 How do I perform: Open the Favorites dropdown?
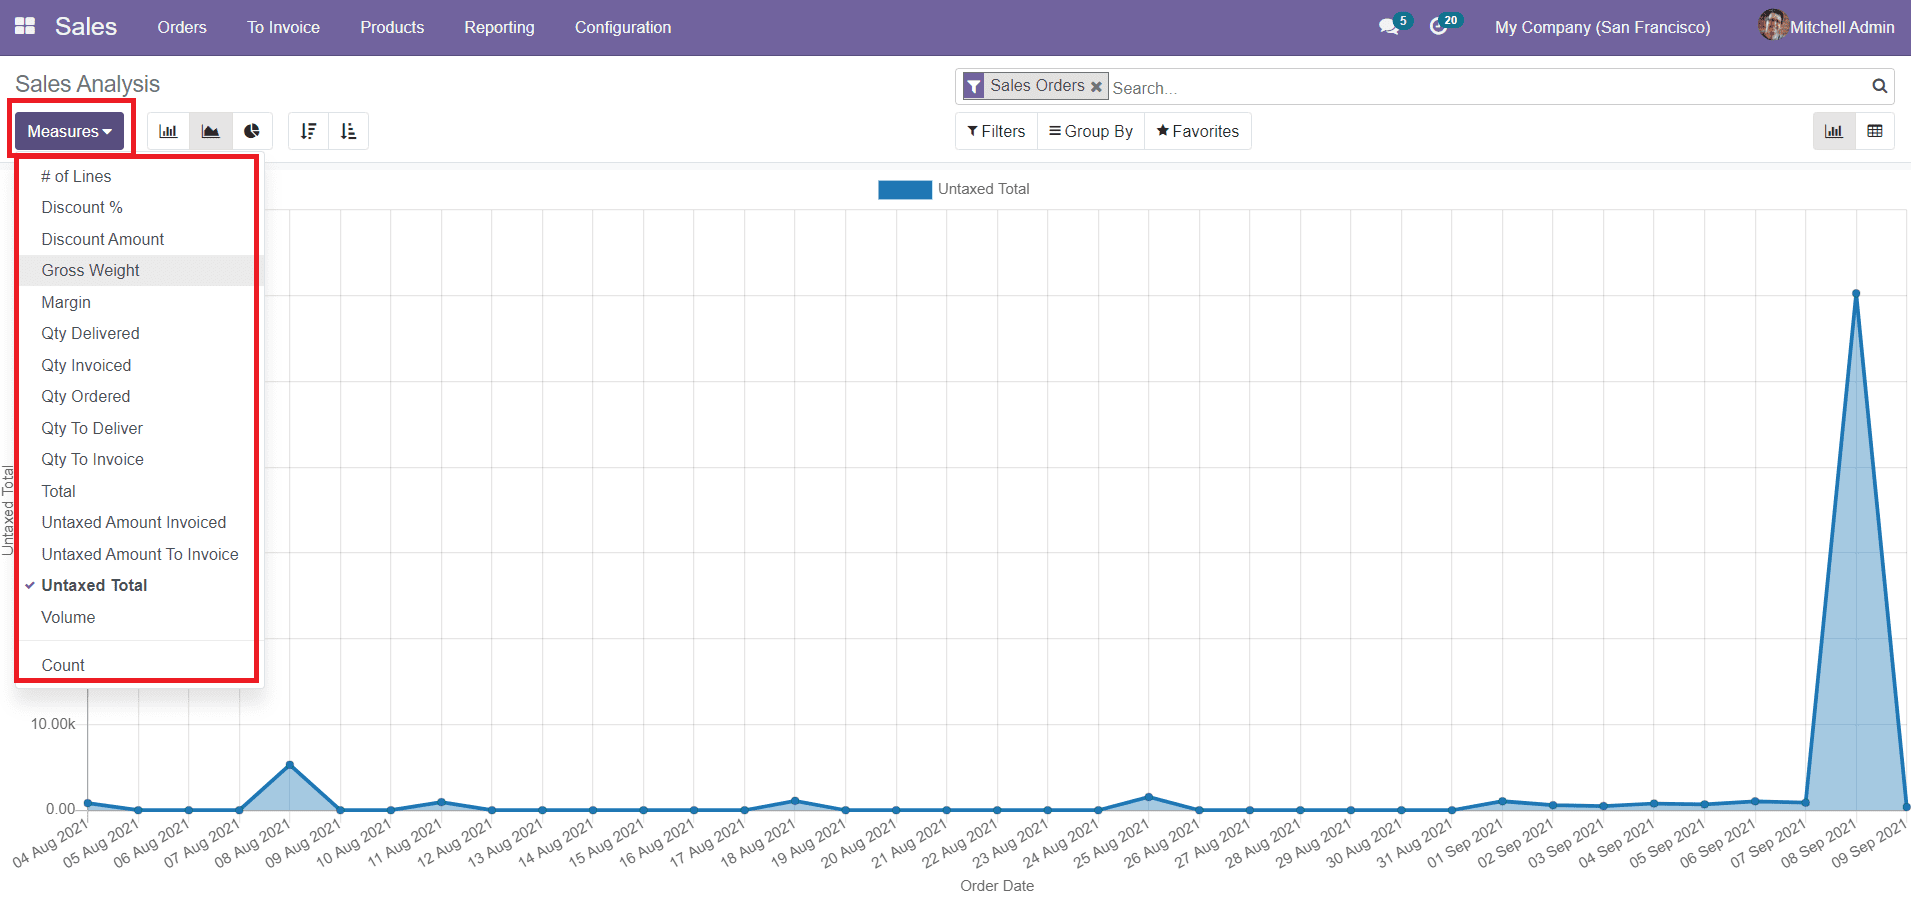pos(1197,131)
